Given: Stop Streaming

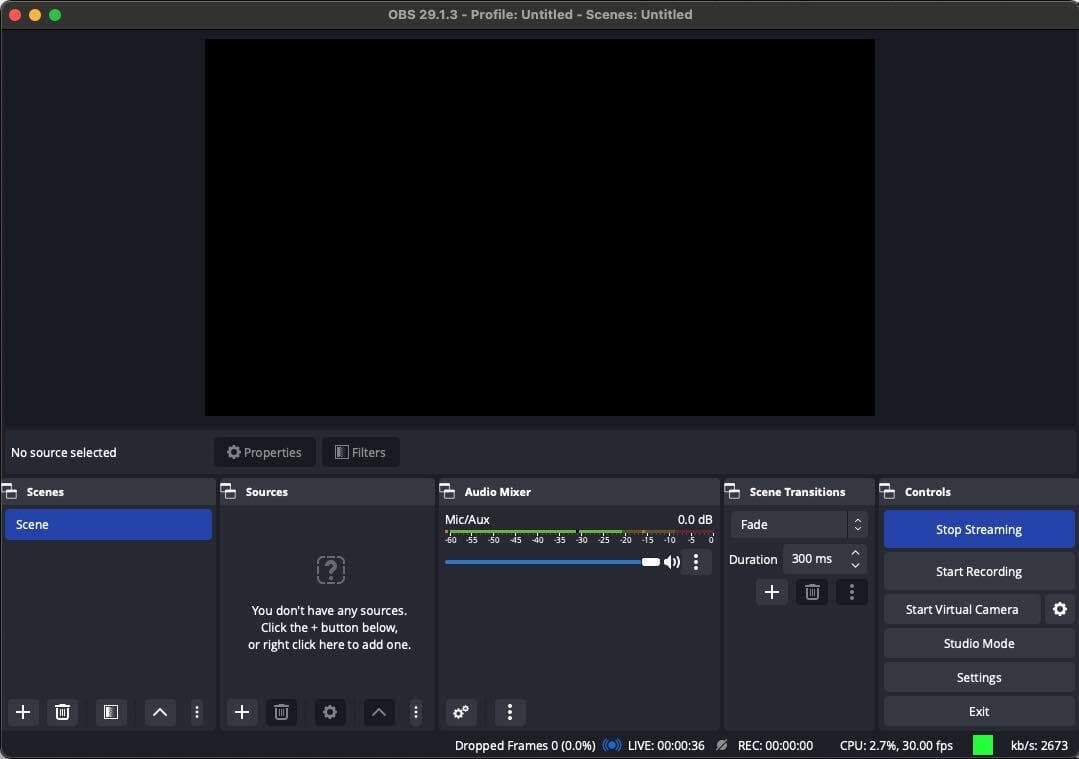Looking at the screenshot, I should click(x=978, y=529).
